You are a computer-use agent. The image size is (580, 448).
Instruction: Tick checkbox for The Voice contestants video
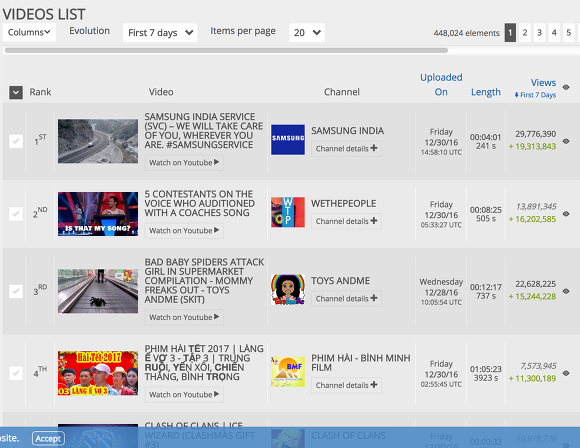click(x=16, y=214)
